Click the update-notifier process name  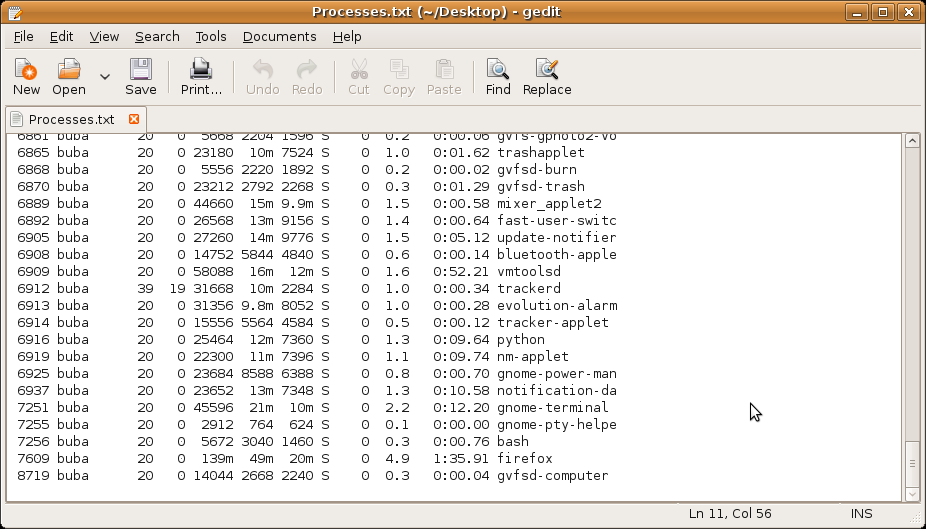(x=557, y=238)
